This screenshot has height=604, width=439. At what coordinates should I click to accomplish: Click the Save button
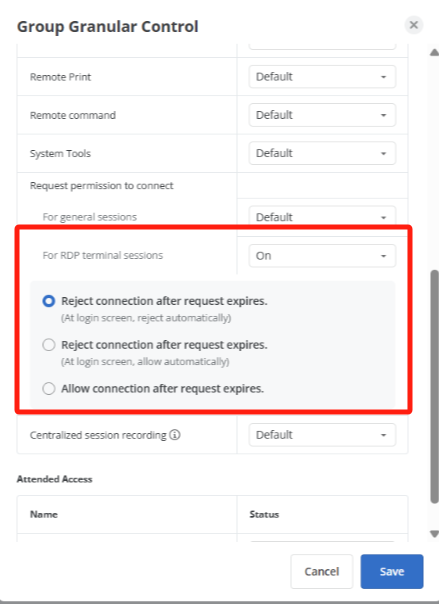392,571
